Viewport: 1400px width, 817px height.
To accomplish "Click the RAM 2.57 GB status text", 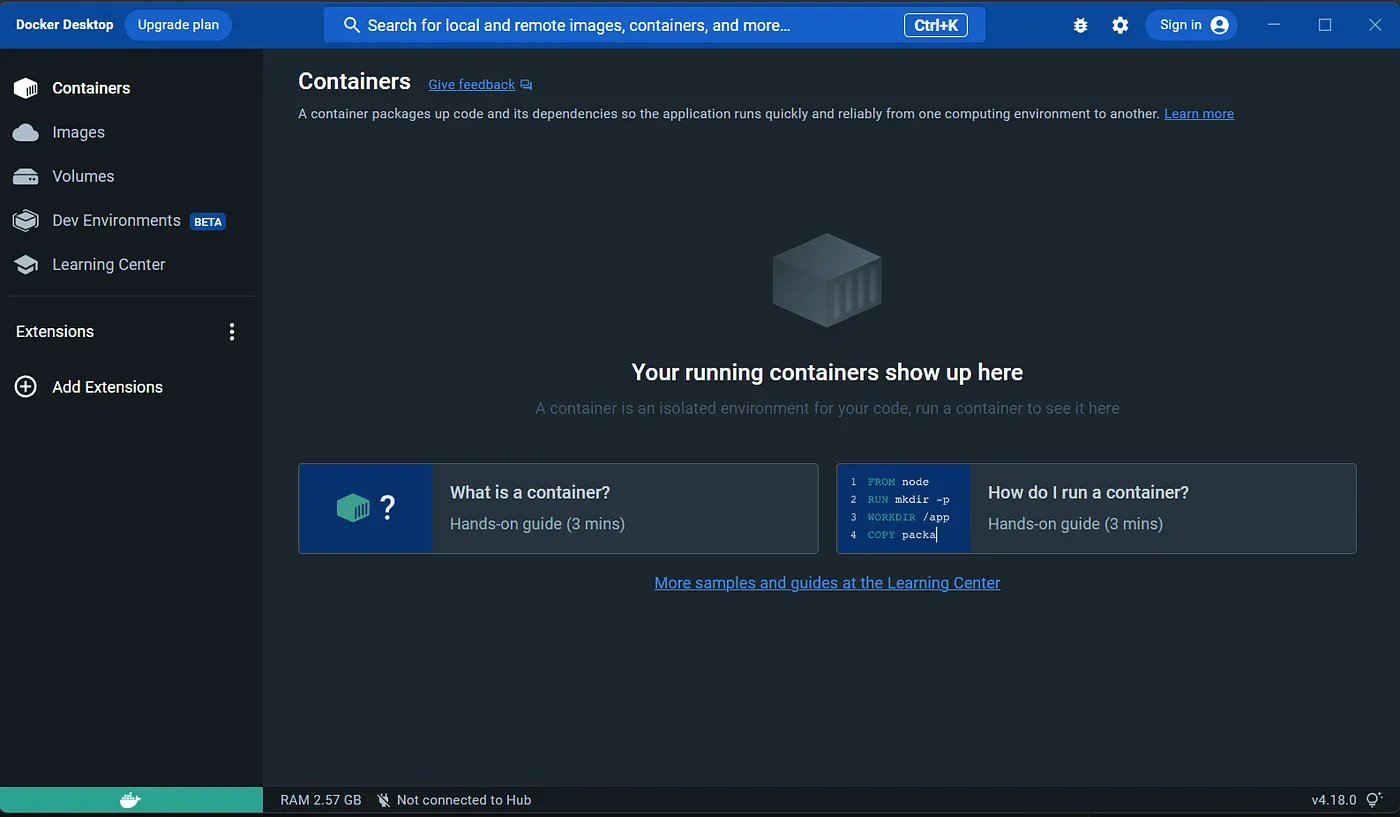I will point(321,800).
